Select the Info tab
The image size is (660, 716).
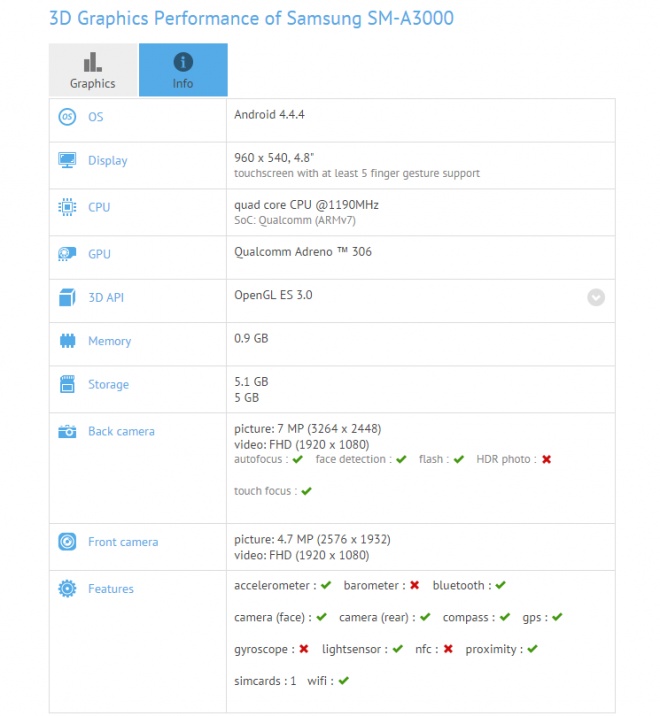click(183, 70)
